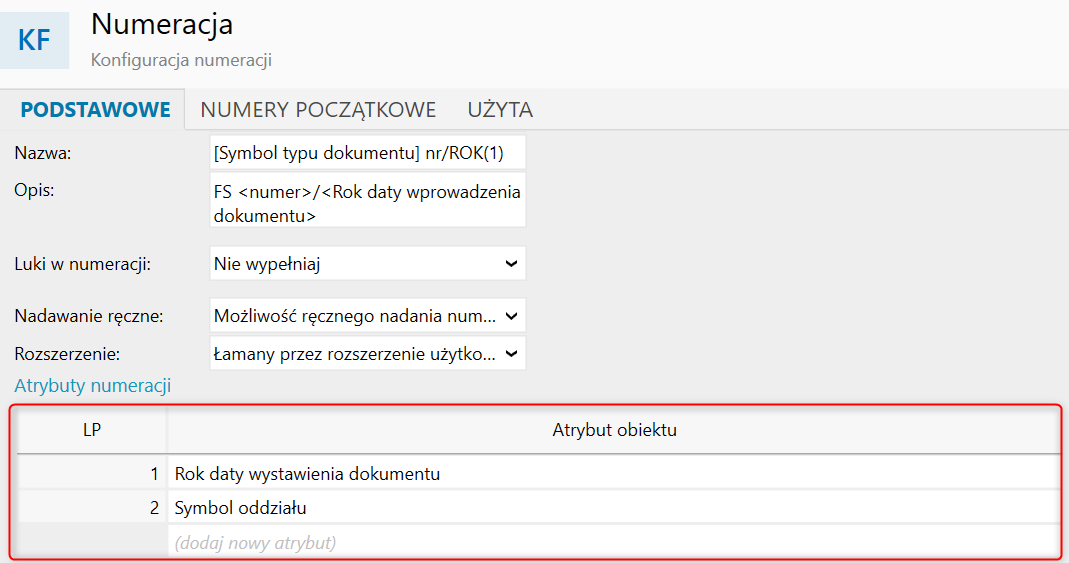Click the Atrybut obiektu column header

click(x=614, y=430)
